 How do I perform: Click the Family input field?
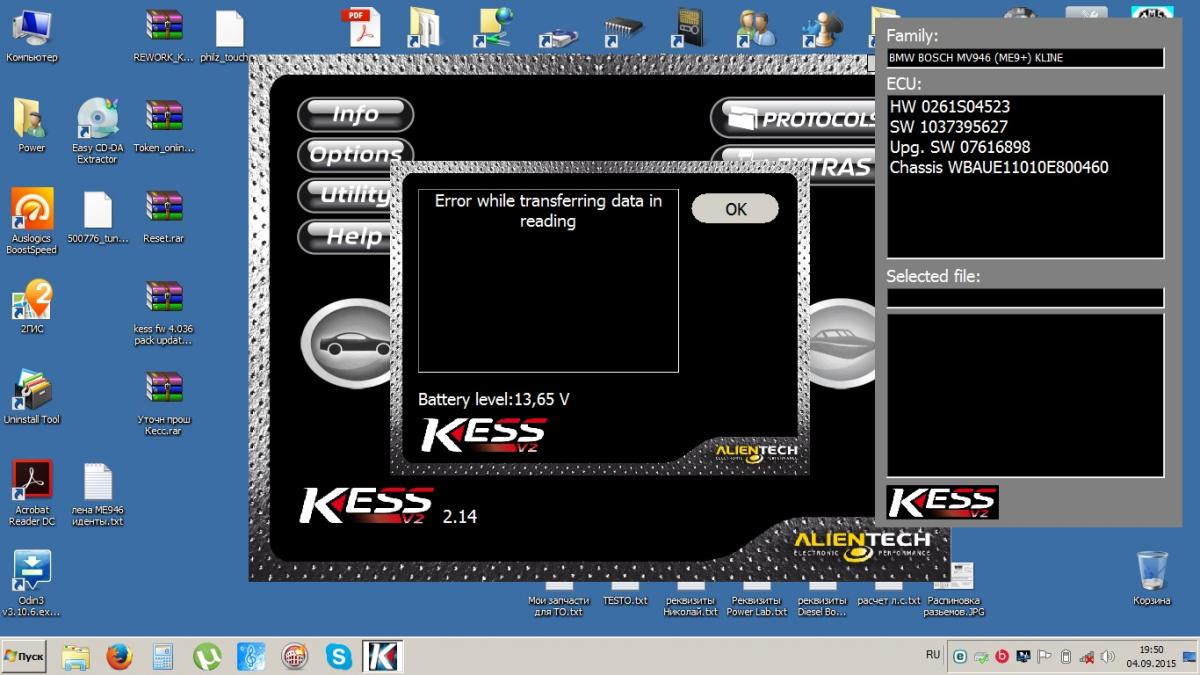(x=1025, y=58)
